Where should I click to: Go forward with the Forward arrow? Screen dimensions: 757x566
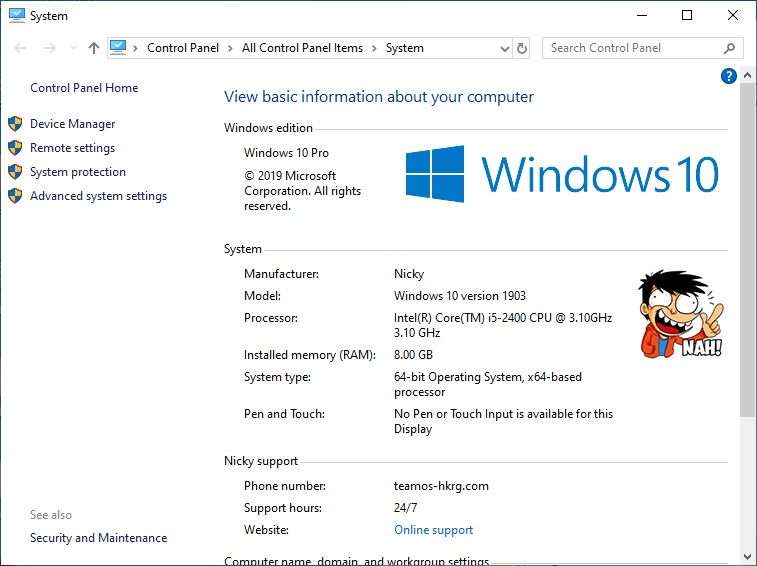click(49, 48)
